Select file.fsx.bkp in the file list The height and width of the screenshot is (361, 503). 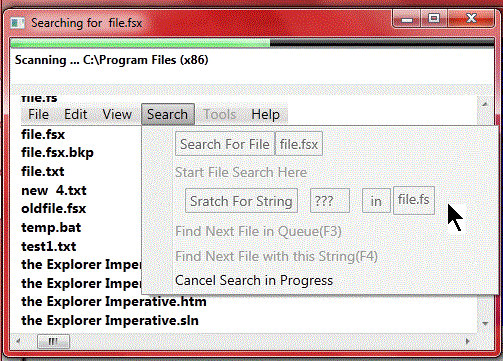[x=57, y=153]
